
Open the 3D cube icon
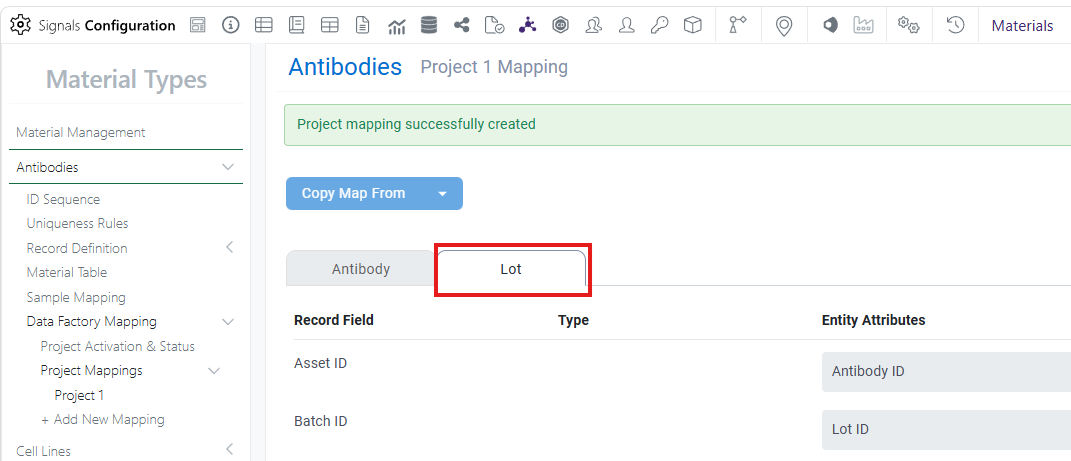point(693,25)
